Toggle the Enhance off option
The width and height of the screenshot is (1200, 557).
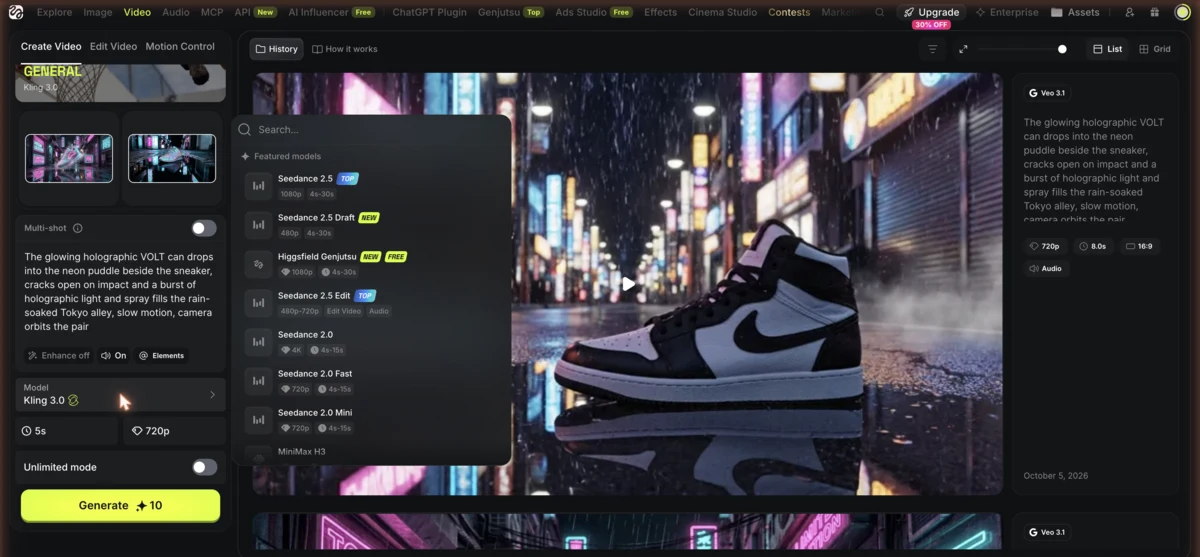click(x=58, y=355)
